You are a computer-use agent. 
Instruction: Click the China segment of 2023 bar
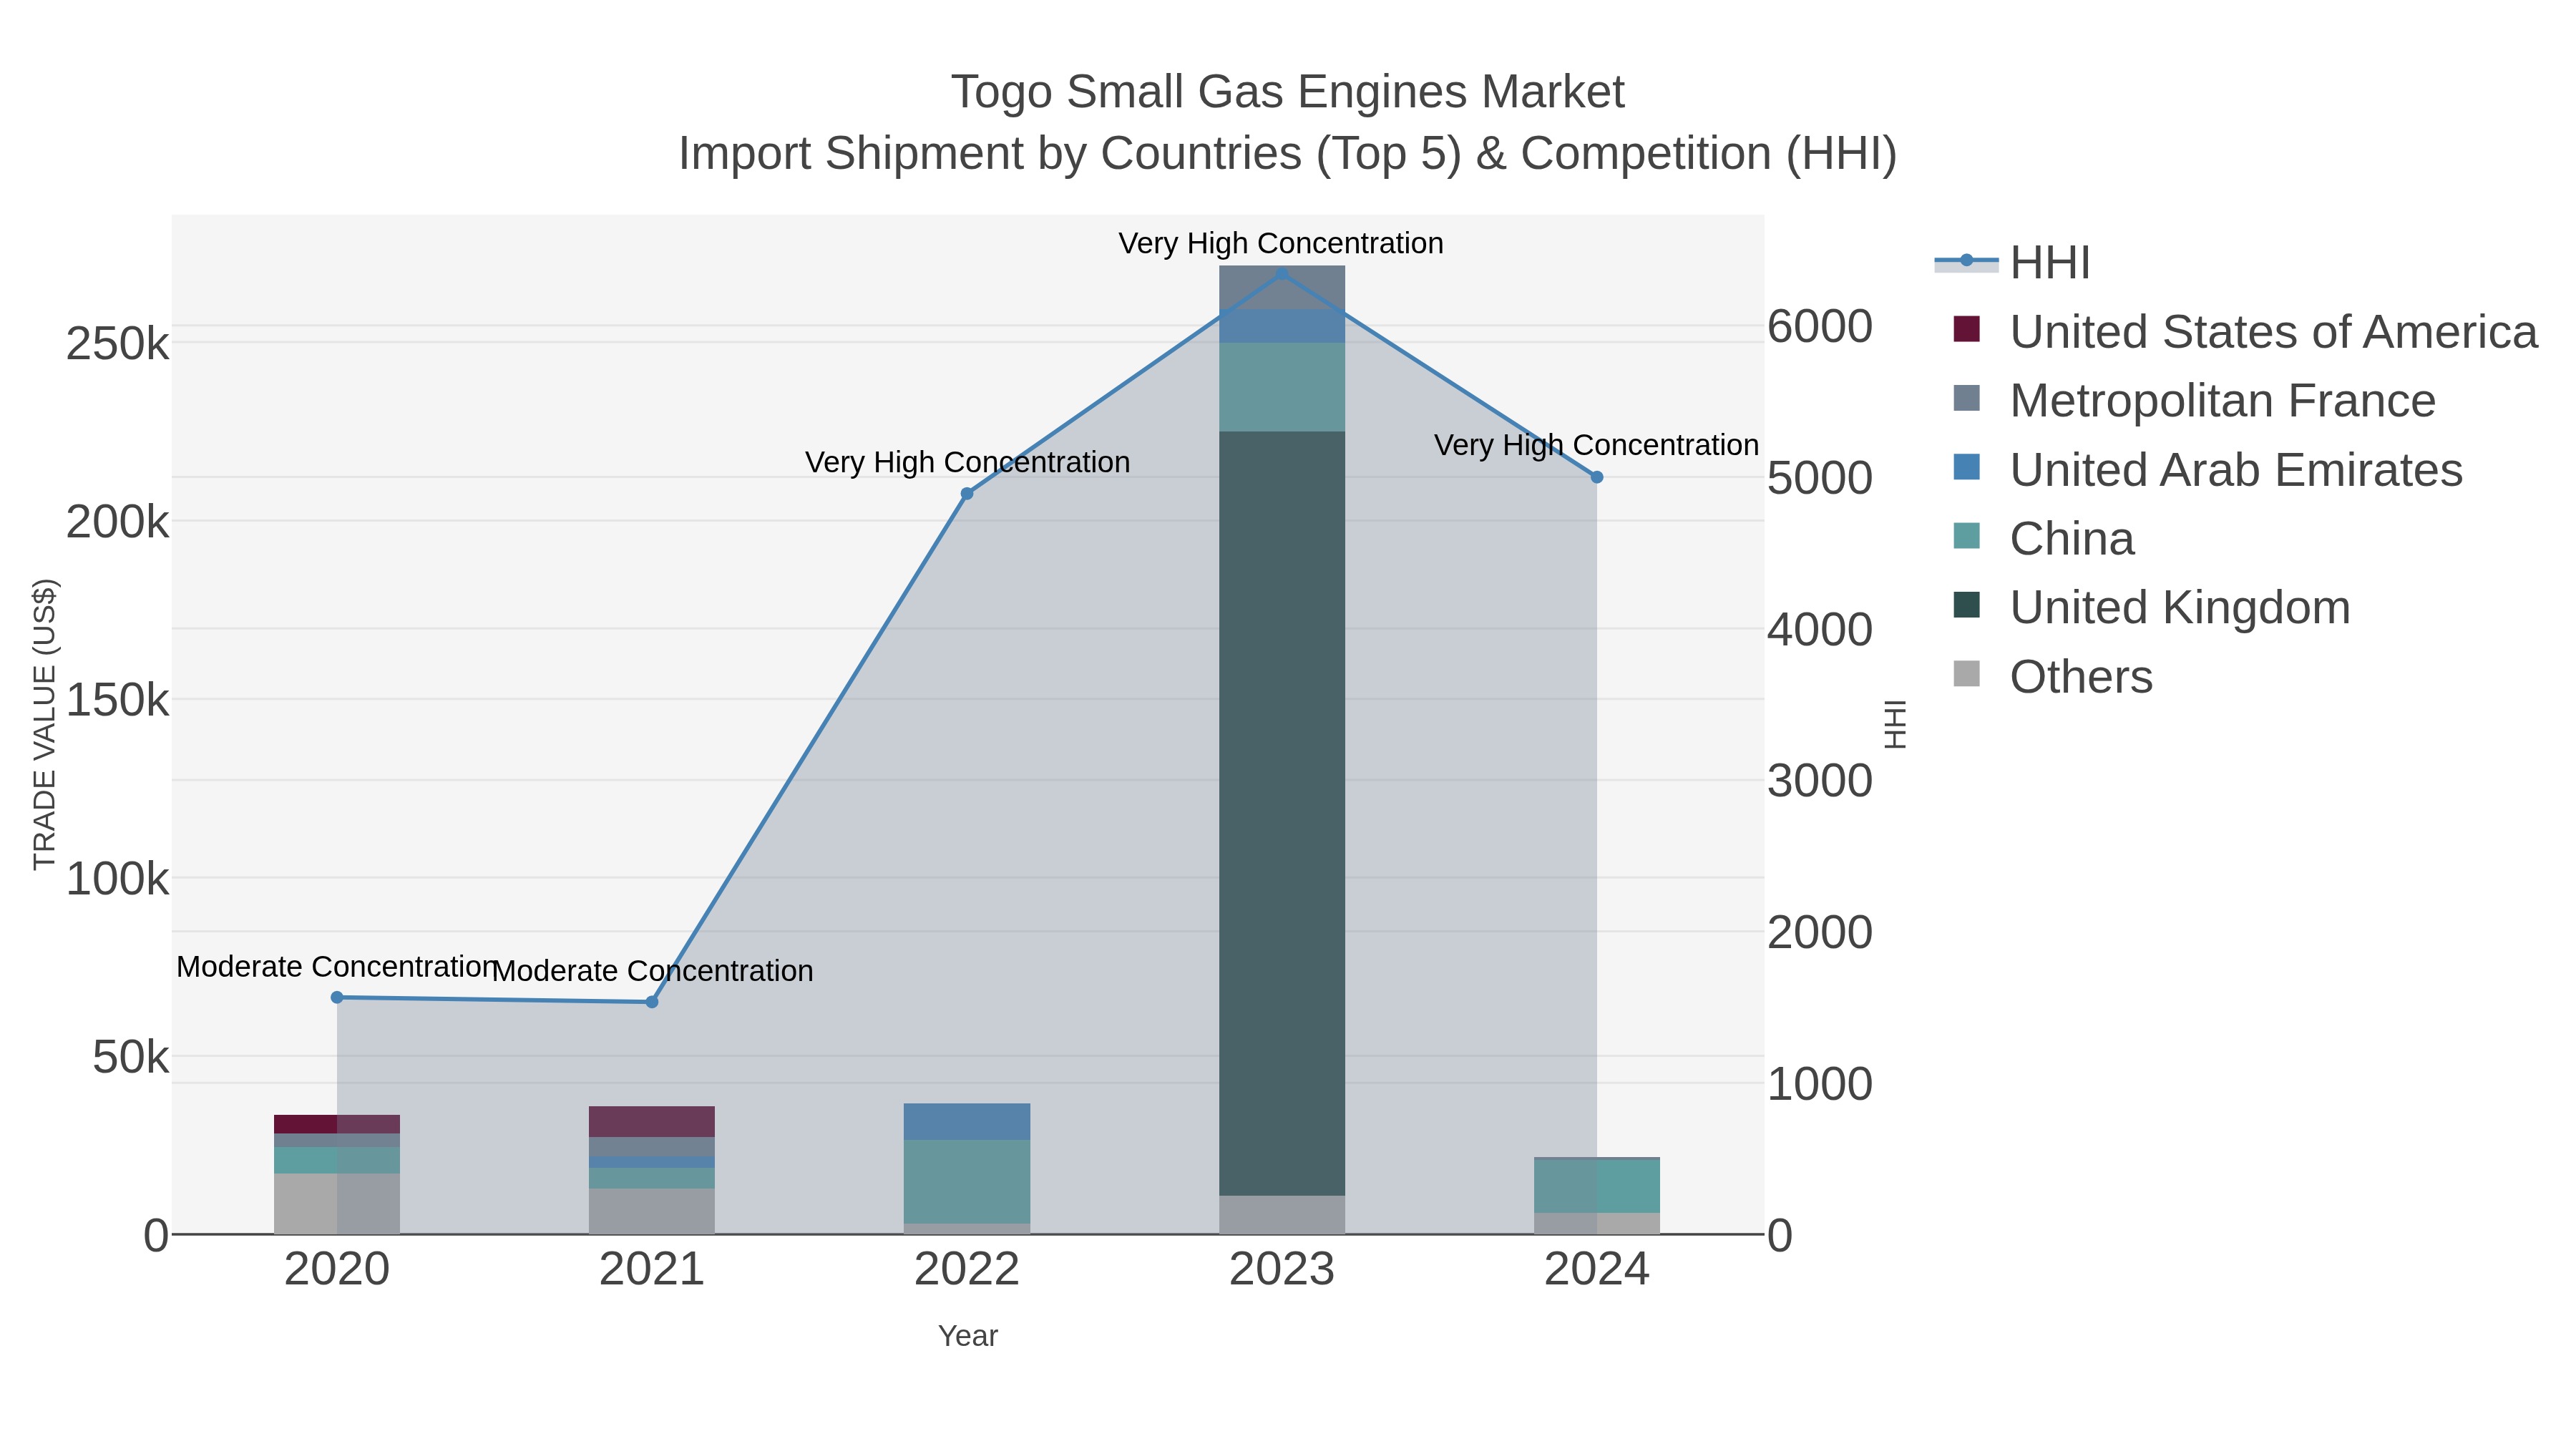click(x=1282, y=388)
